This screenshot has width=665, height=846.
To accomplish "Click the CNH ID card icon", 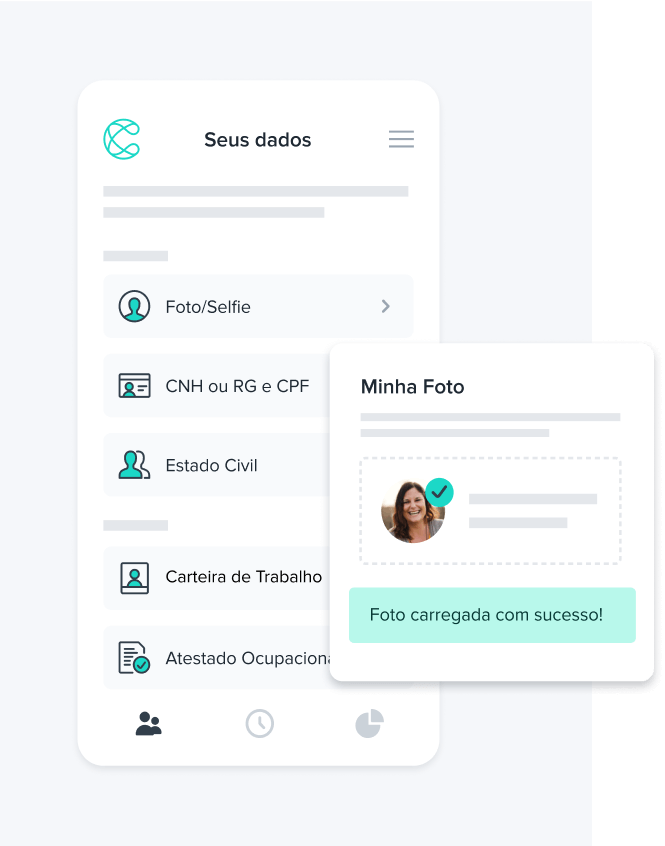I will coord(134,385).
